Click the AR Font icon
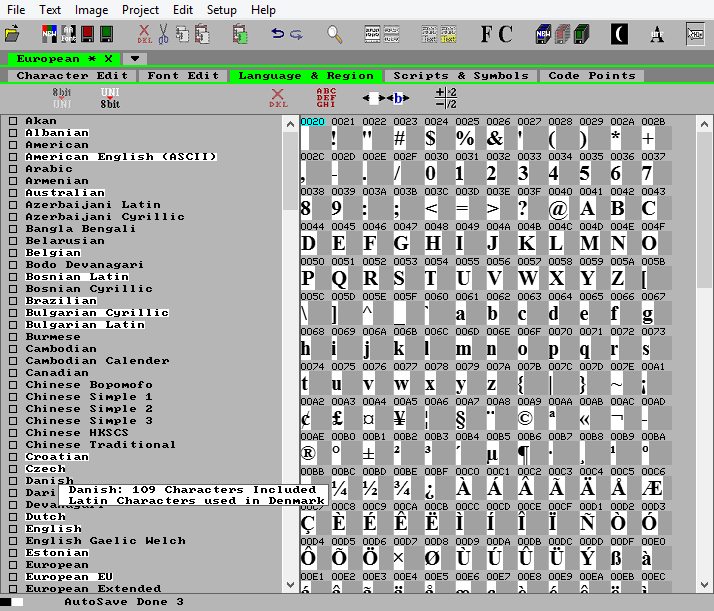 (x=69, y=34)
